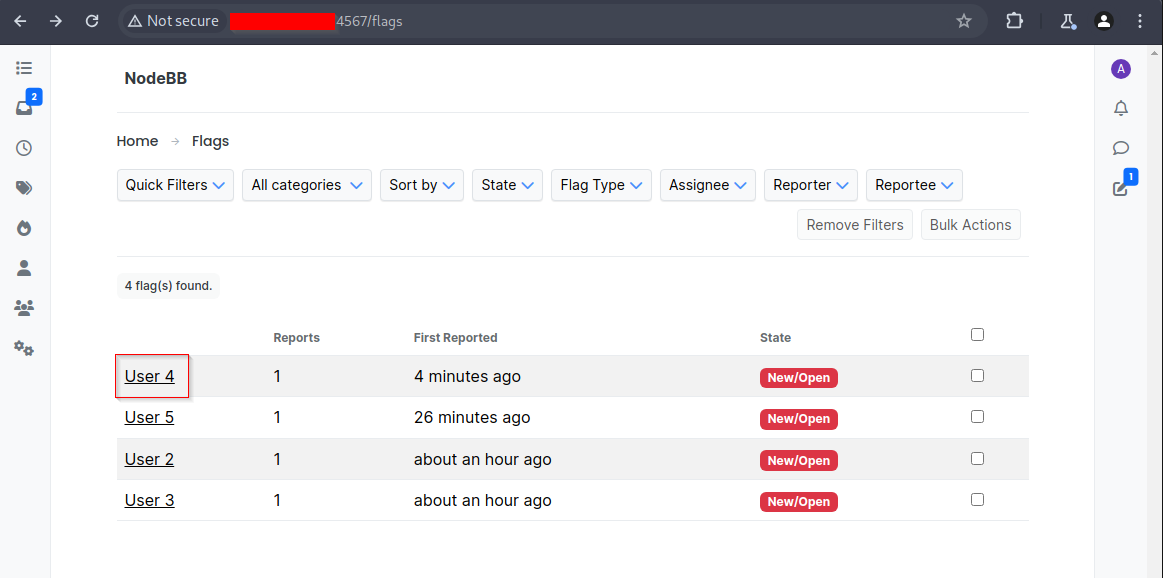
Task: Open Popular topics flame icon
Action: point(24,228)
